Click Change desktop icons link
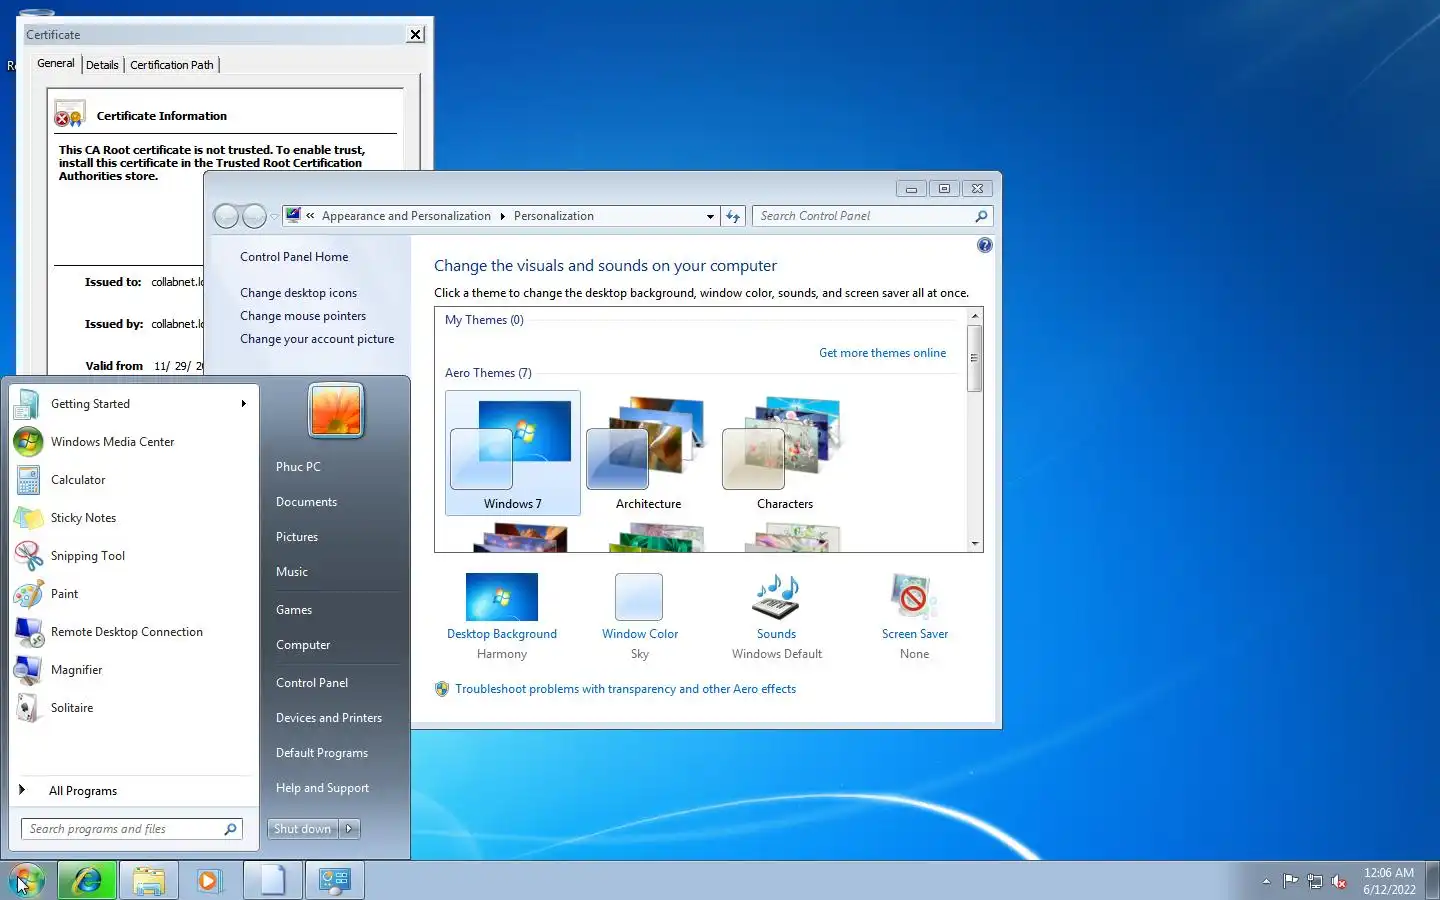The height and width of the screenshot is (900, 1440). click(x=298, y=293)
